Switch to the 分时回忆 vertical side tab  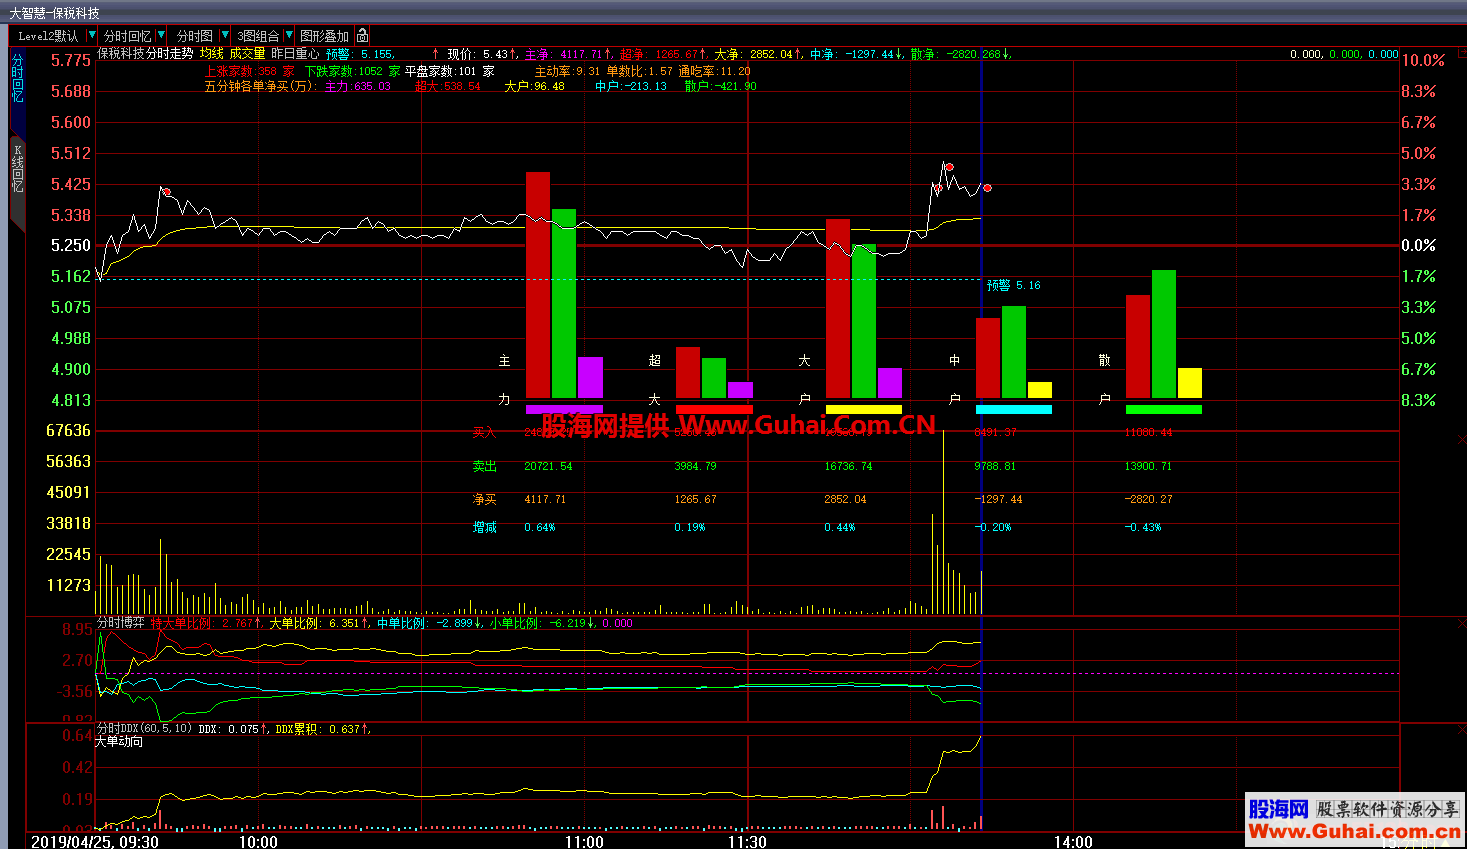pos(17,80)
